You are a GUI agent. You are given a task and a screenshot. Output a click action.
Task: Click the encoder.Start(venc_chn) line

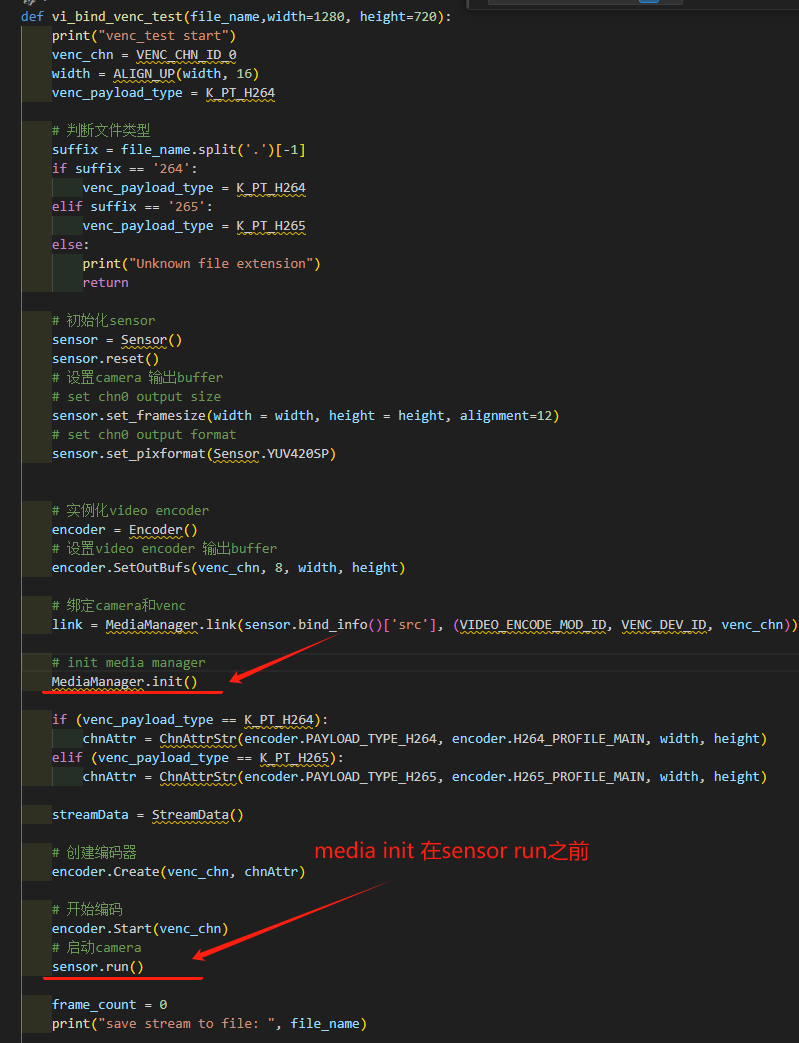pyautogui.click(x=139, y=929)
